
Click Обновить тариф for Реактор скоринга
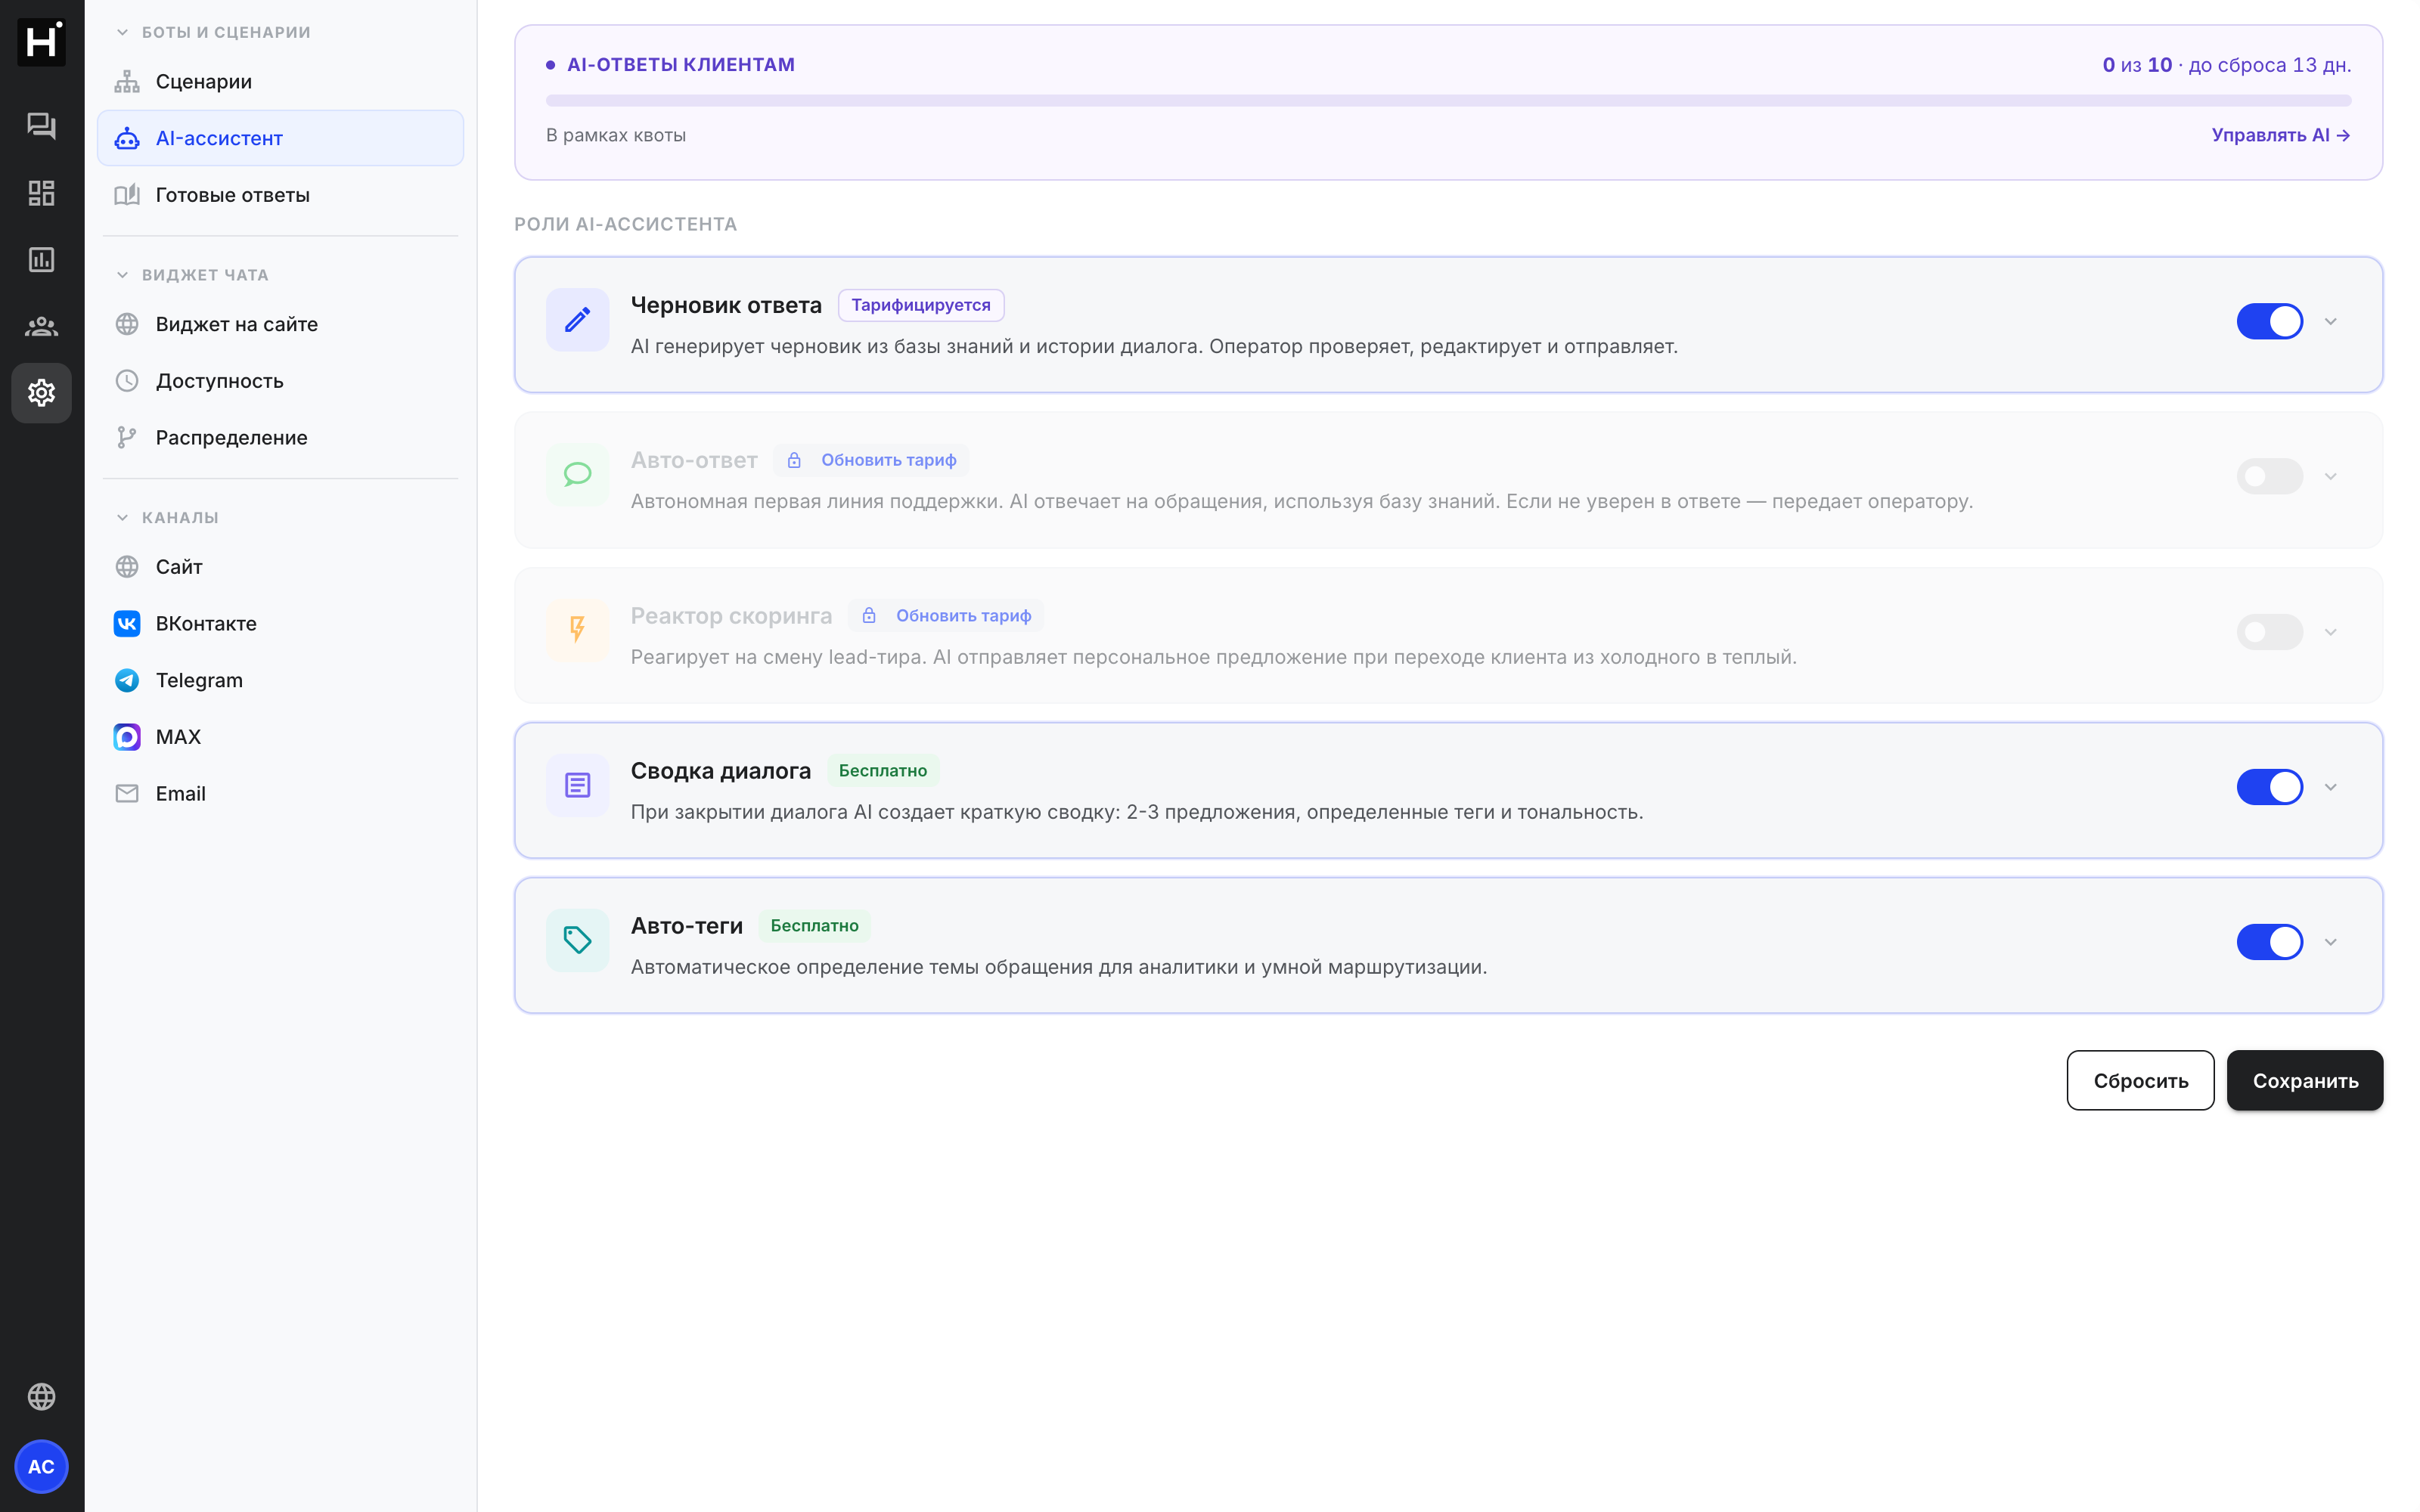click(946, 615)
